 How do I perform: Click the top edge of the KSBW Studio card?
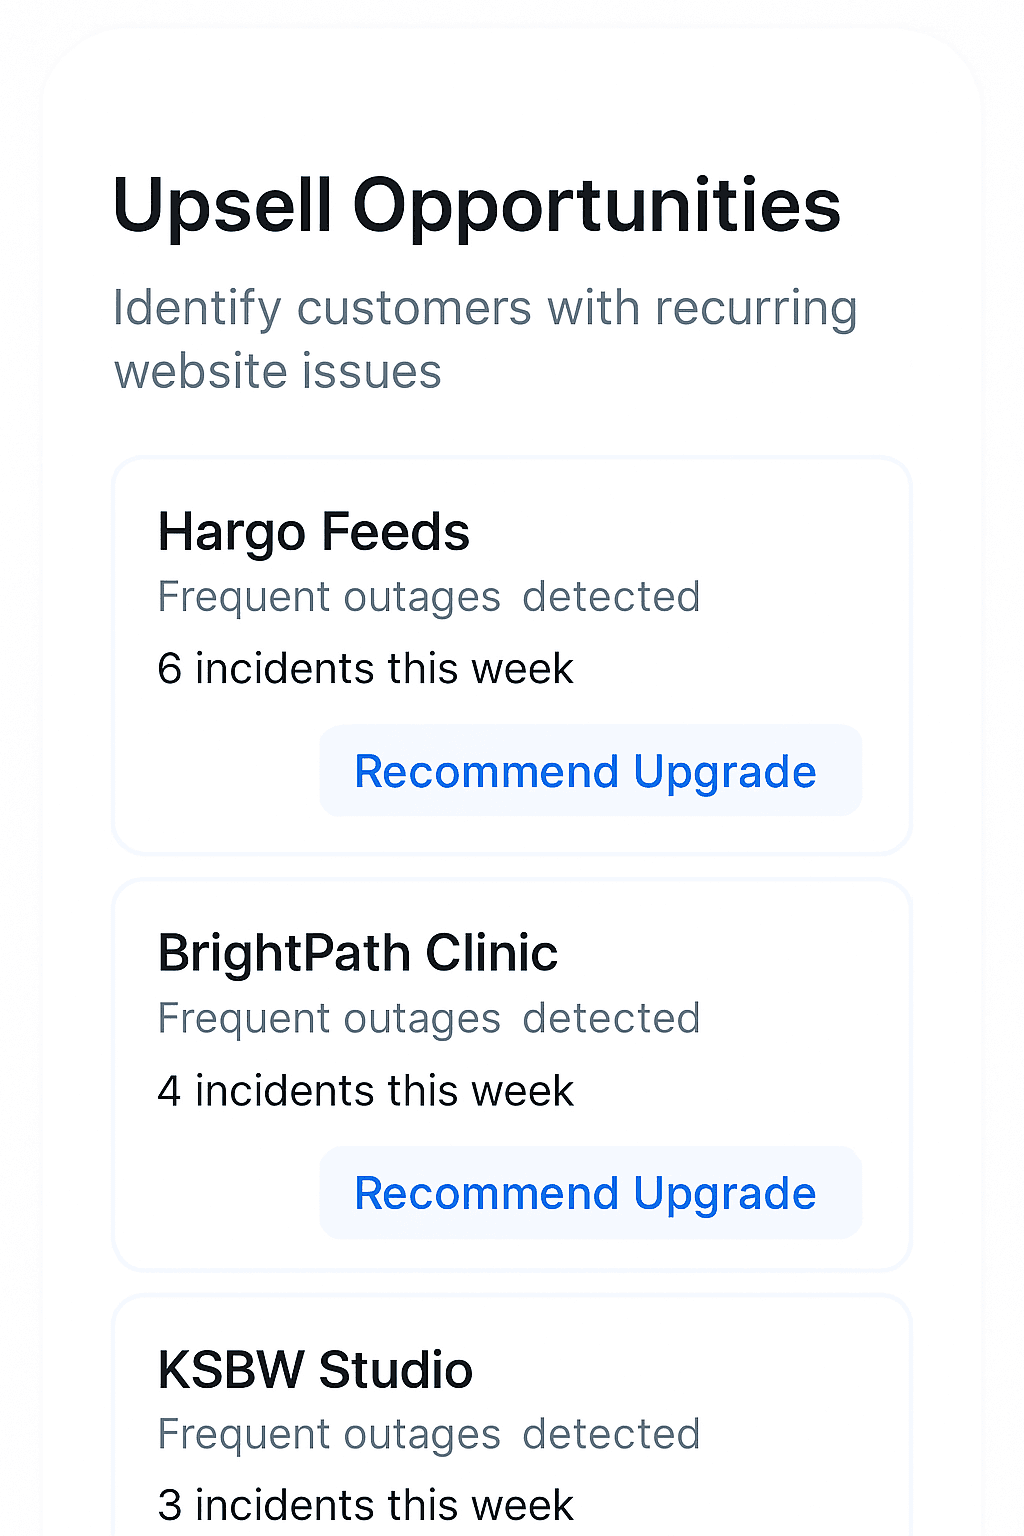coord(512,1297)
